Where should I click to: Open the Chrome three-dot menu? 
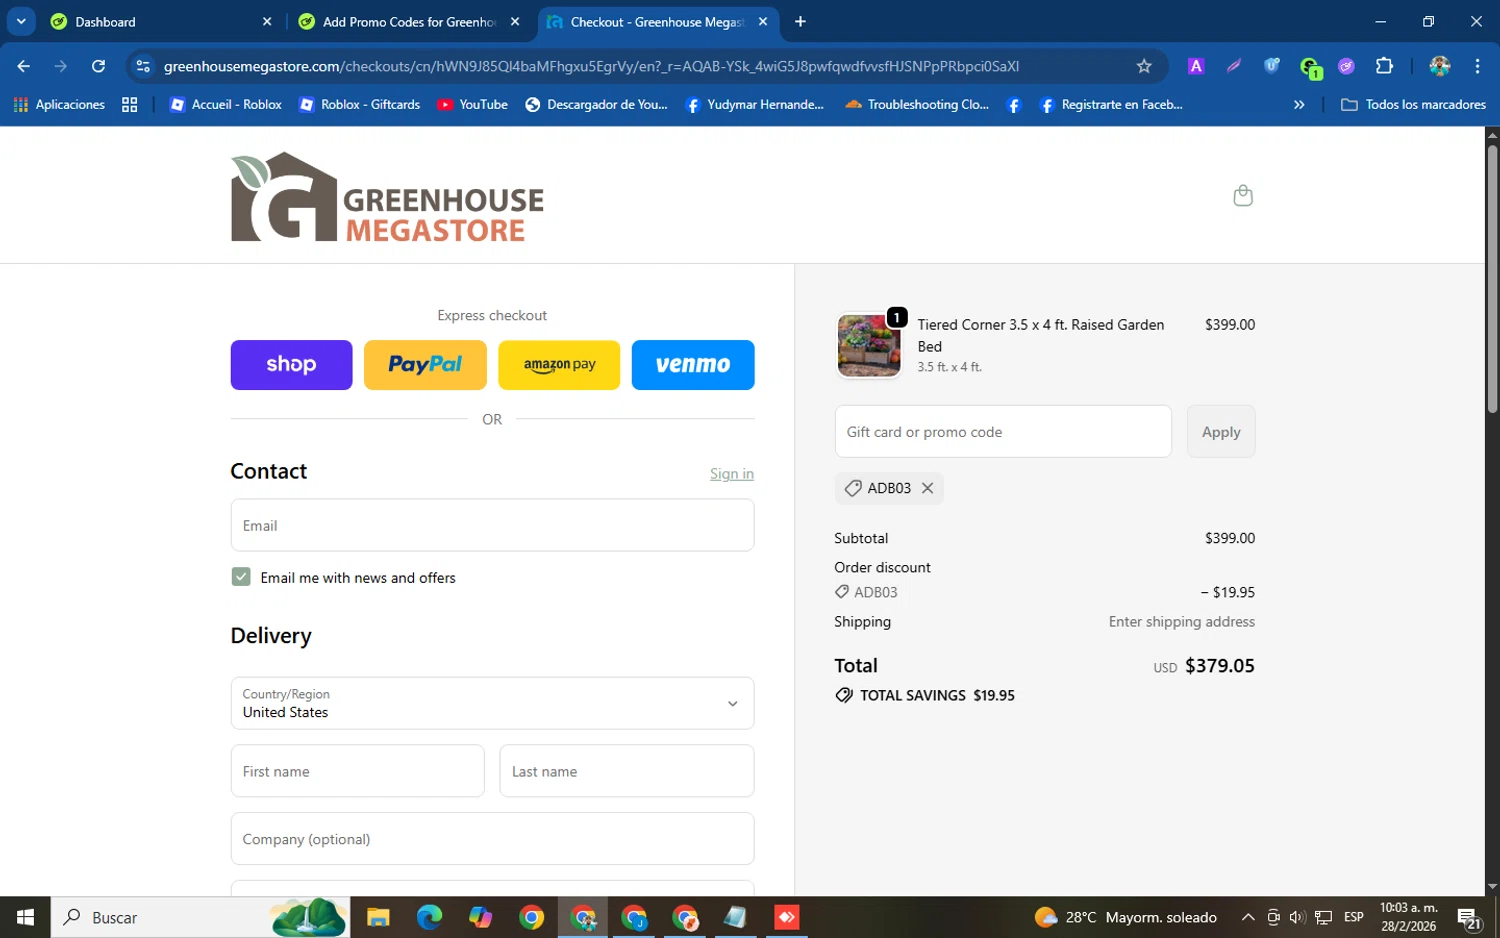coord(1477,66)
